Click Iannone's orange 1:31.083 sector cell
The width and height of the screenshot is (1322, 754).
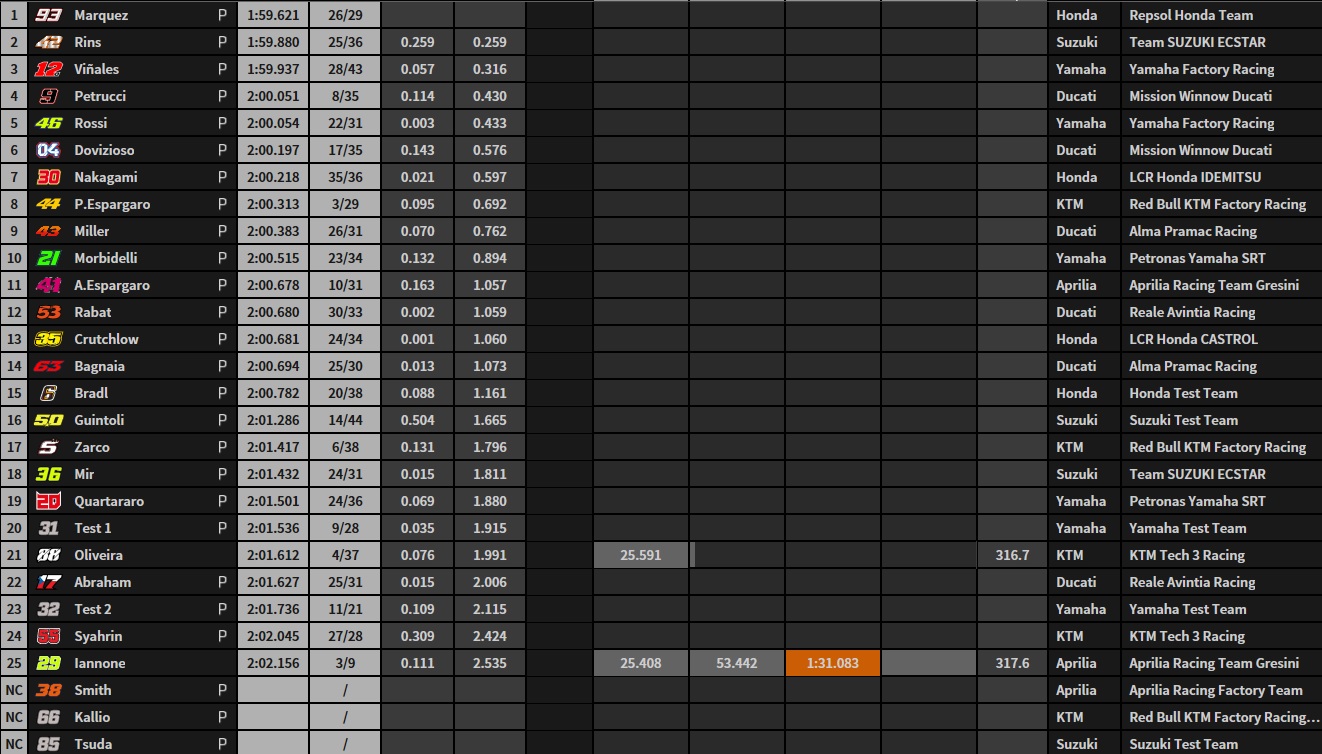[x=832, y=663]
